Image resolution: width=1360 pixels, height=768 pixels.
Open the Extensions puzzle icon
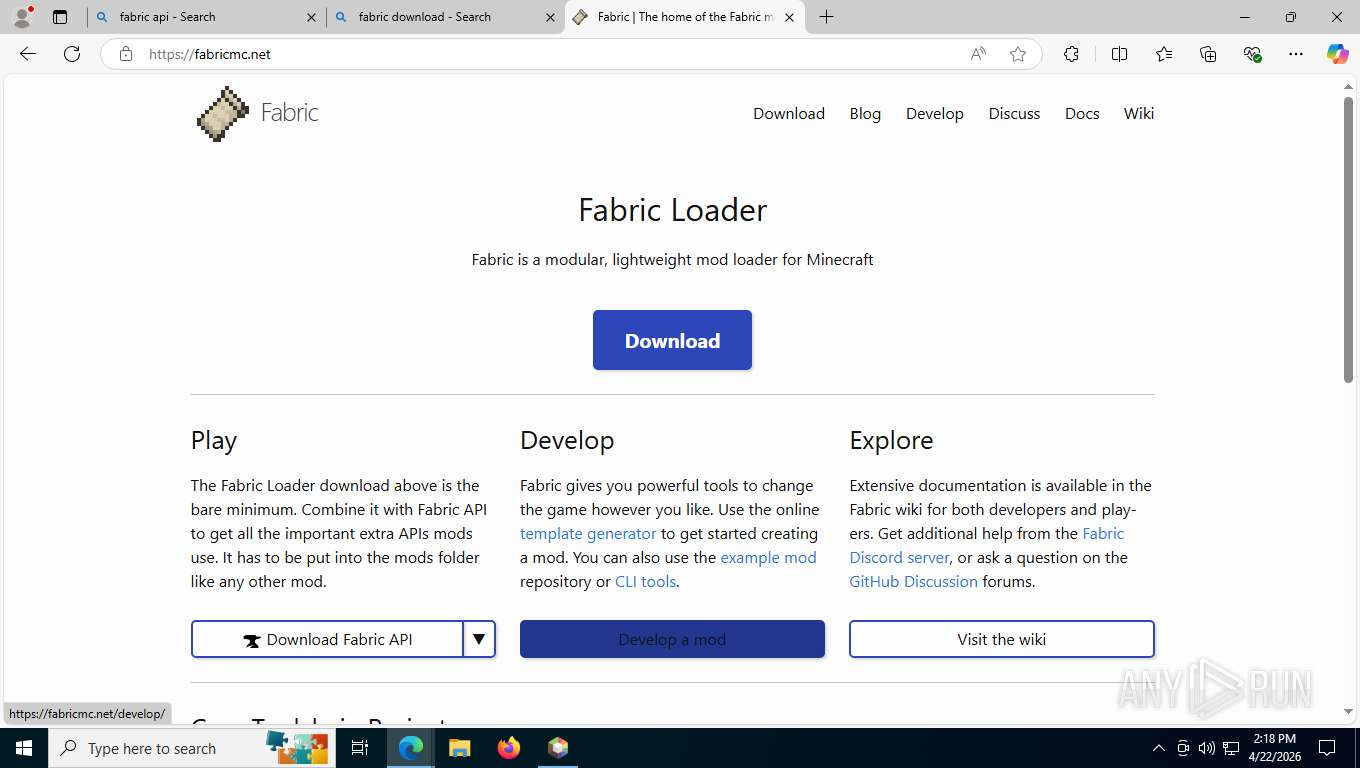pos(1071,54)
